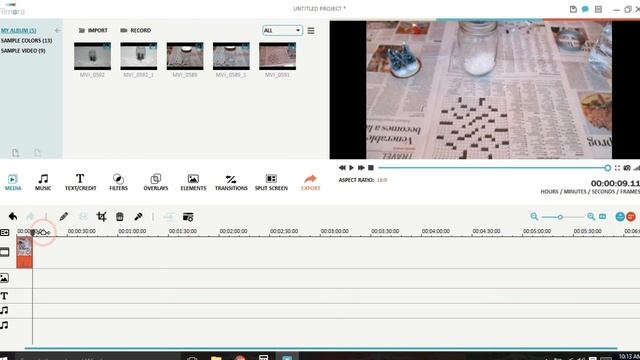Click the orange round timeline mode button
Image resolution: width=640 pixels, height=360 pixels.
631,216
